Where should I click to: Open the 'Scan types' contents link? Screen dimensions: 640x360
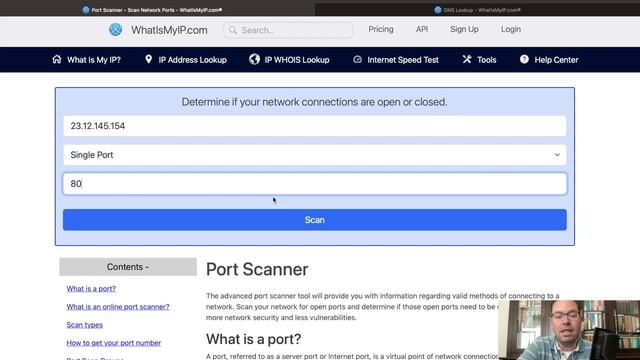(84, 325)
